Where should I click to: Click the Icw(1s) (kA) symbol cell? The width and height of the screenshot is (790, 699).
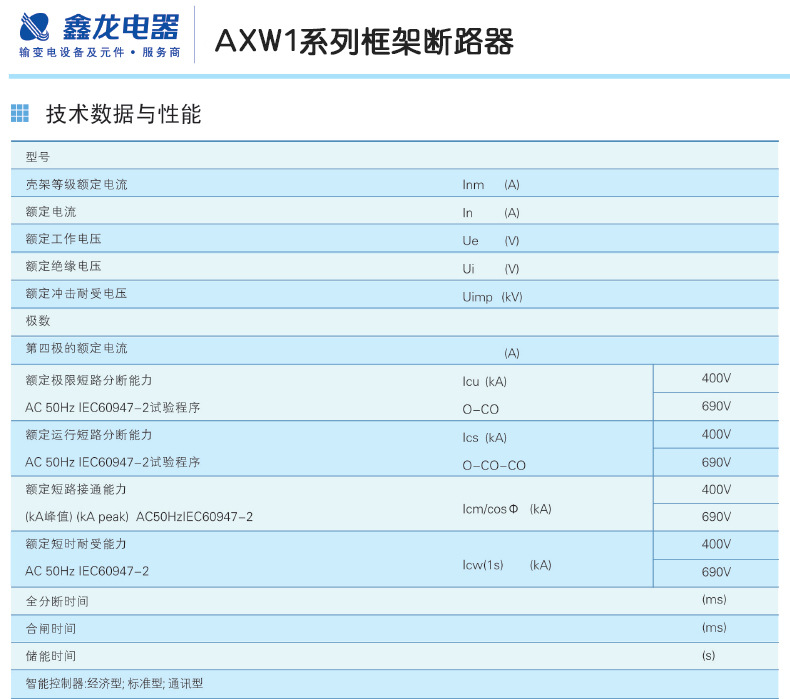click(506, 565)
